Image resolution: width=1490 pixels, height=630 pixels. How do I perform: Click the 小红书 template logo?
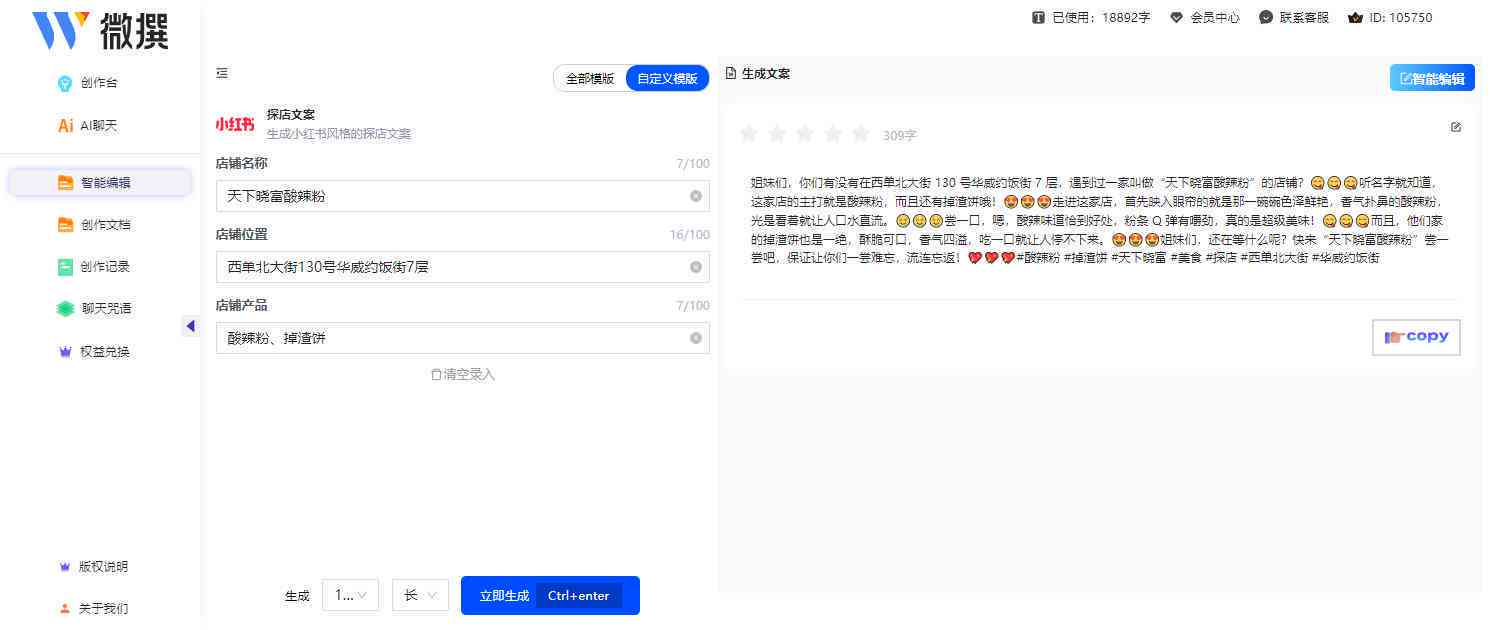(235, 124)
